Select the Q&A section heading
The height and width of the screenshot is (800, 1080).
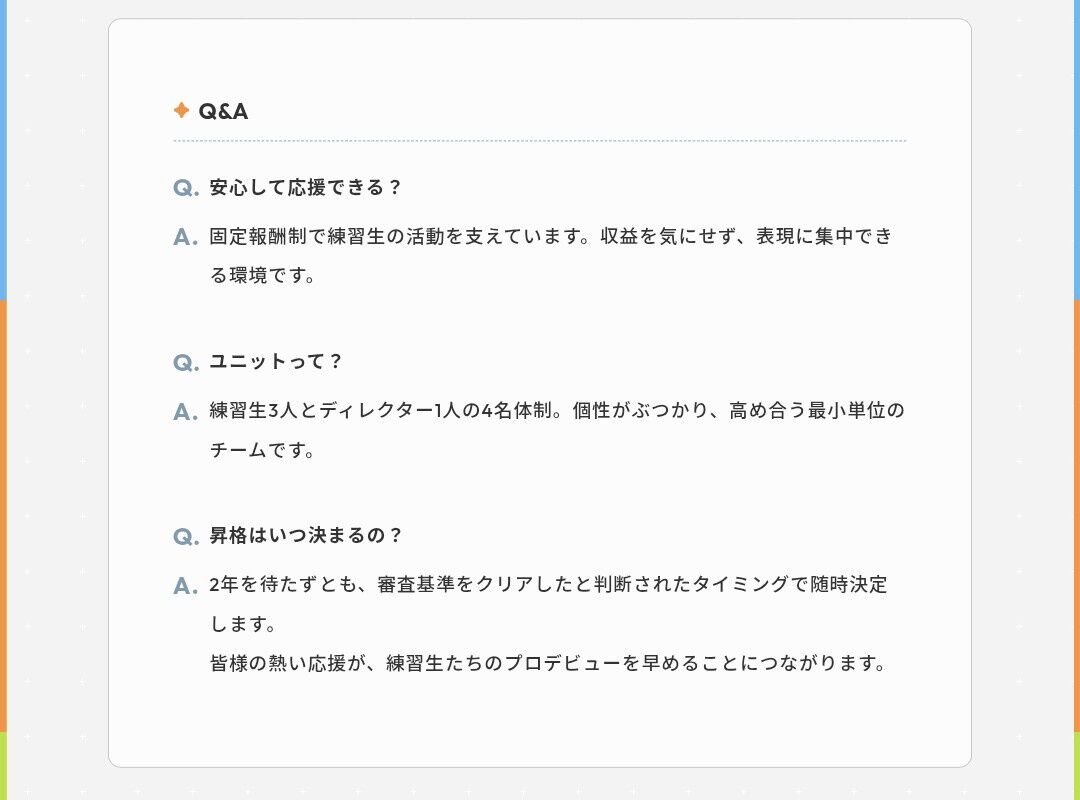point(223,111)
